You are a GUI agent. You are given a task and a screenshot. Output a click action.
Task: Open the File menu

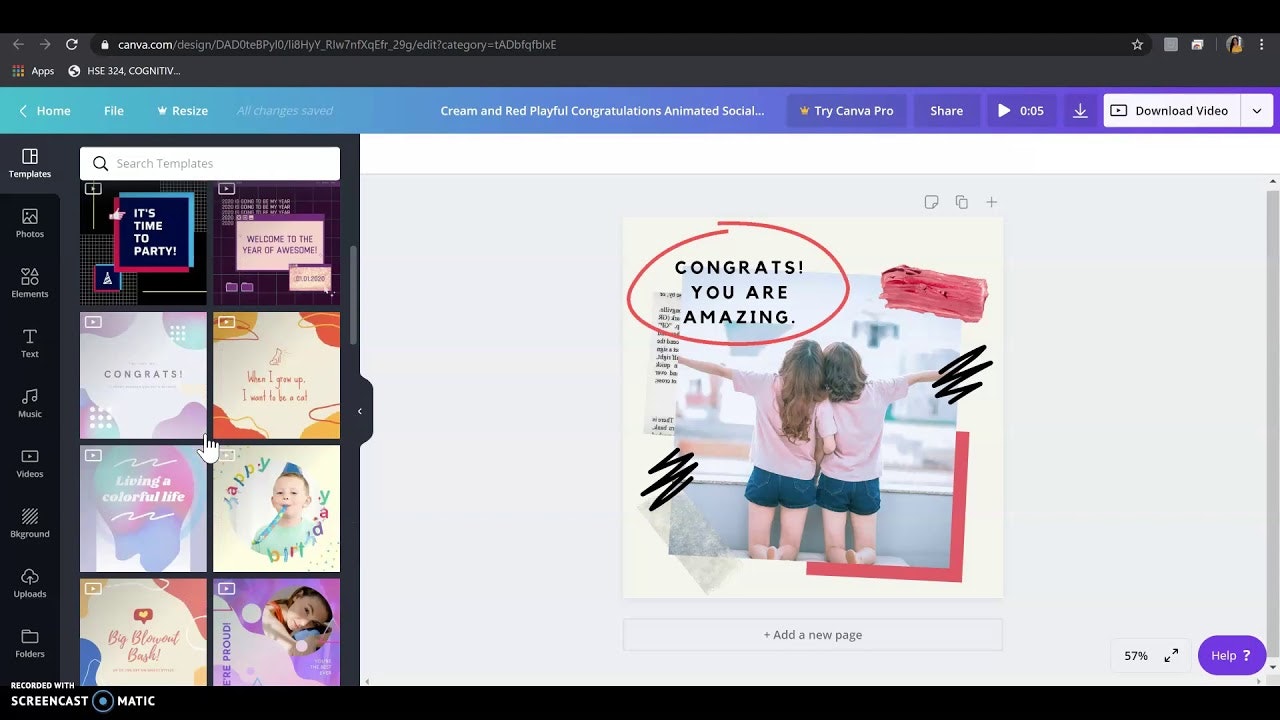pos(114,111)
